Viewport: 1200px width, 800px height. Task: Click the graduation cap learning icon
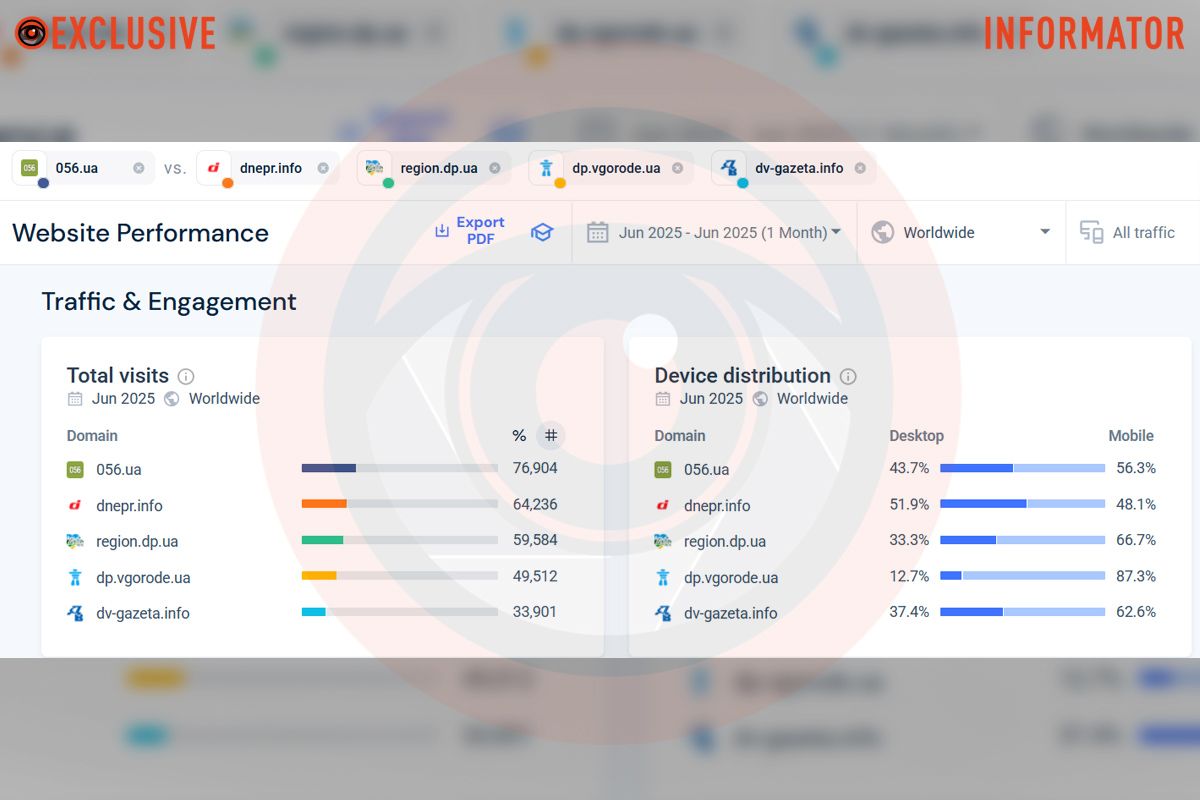point(541,232)
